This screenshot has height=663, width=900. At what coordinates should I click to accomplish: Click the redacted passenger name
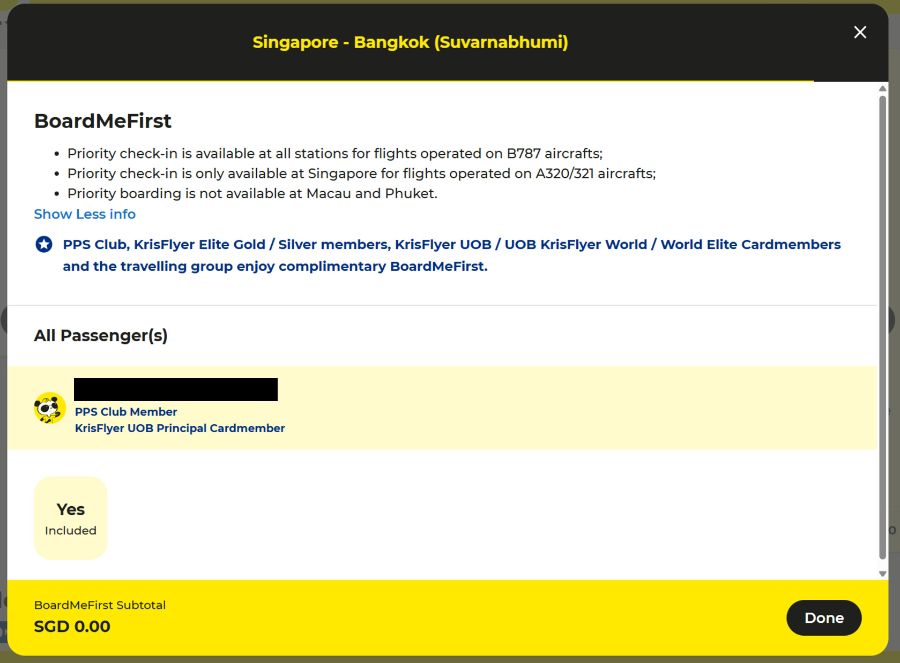pos(176,389)
